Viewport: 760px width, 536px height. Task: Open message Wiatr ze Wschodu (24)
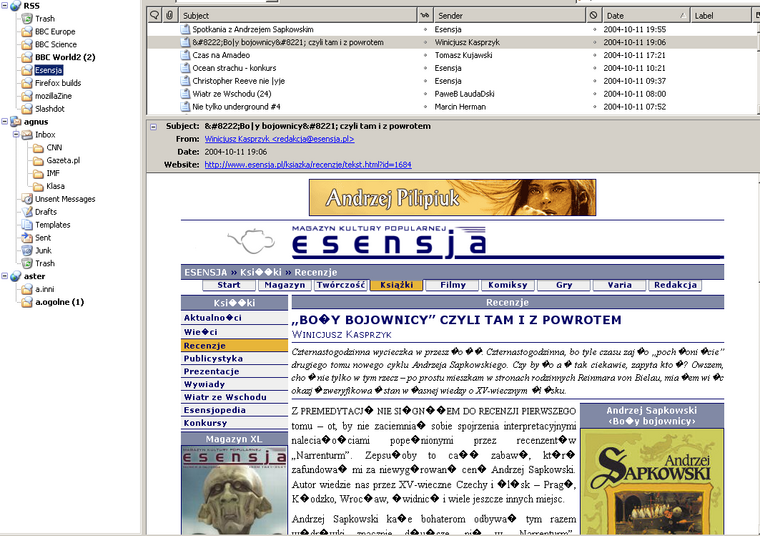[232, 94]
